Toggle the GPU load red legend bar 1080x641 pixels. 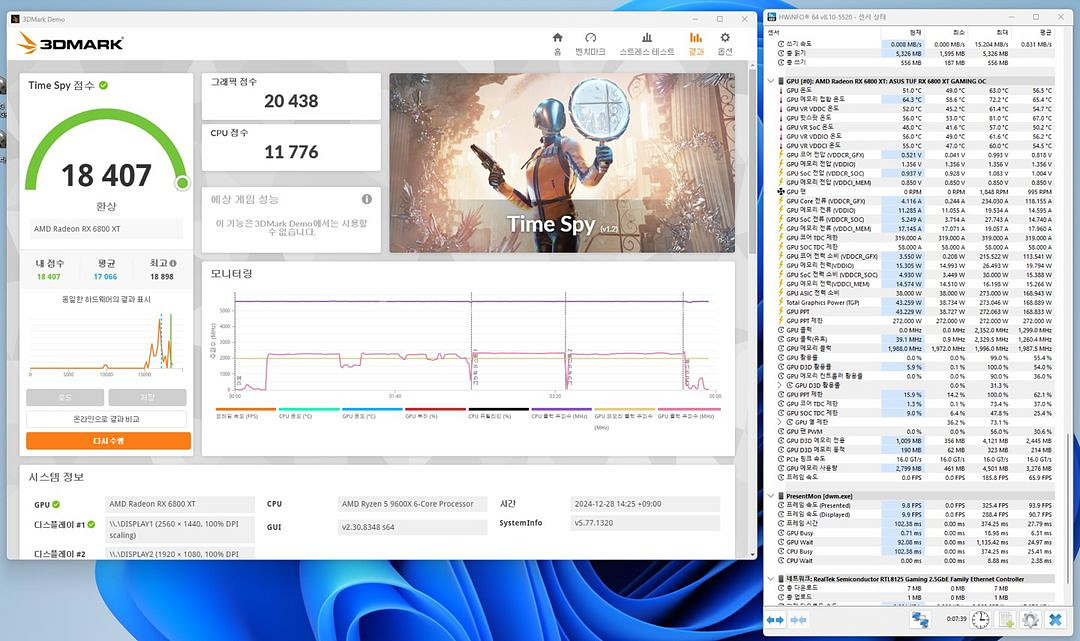[435, 409]
